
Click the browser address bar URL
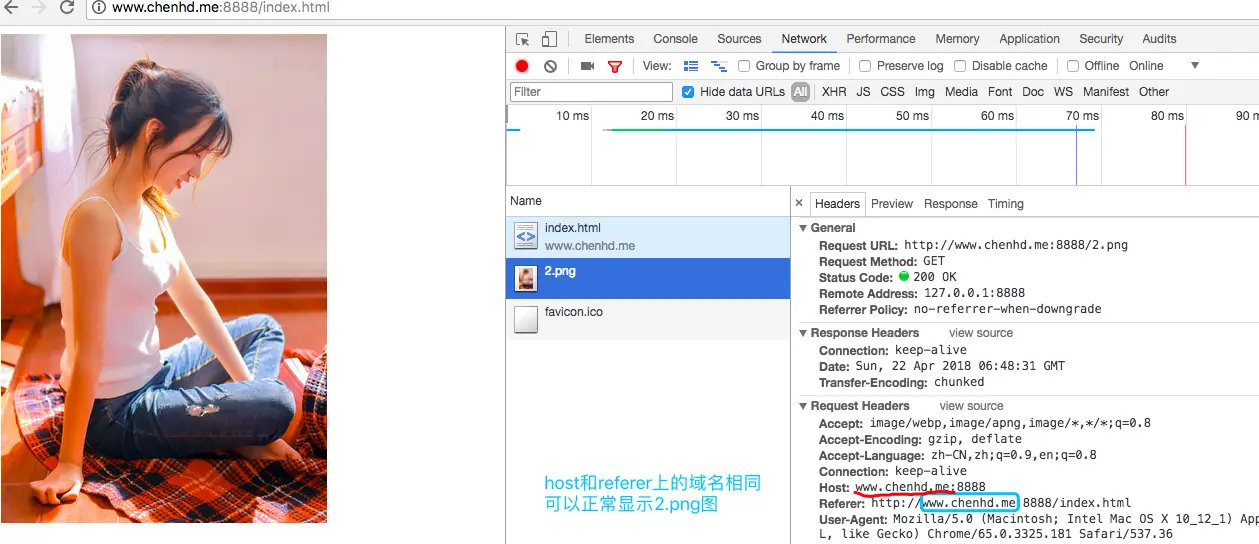tap(221, 8)
